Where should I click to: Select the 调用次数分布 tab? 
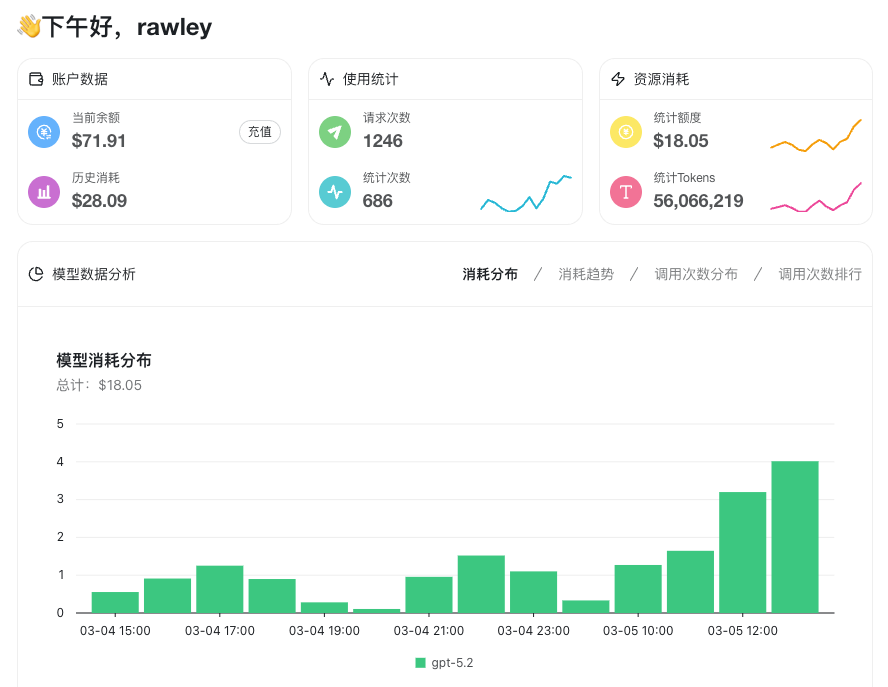pos(696,274)
